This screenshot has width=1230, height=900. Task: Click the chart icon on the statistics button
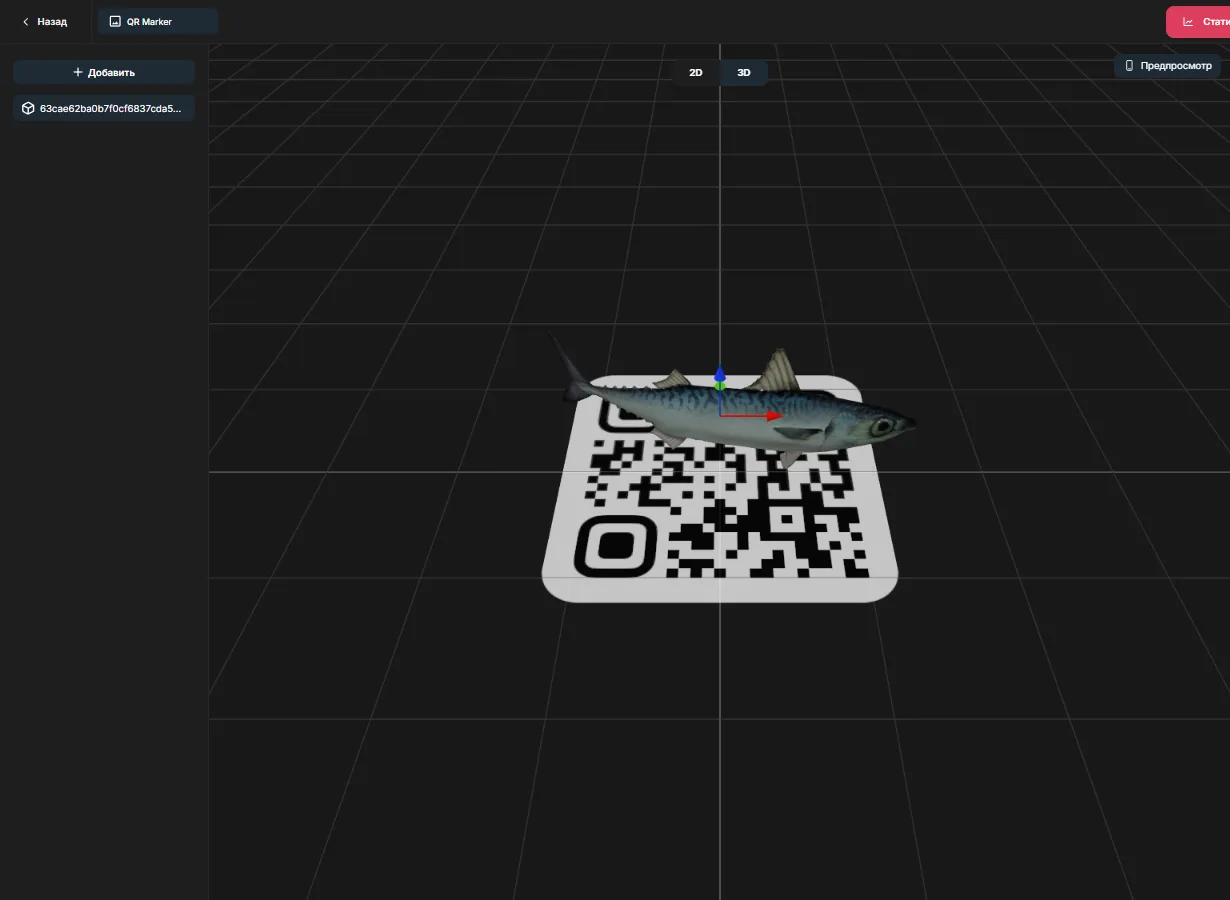pos(1188,22)
